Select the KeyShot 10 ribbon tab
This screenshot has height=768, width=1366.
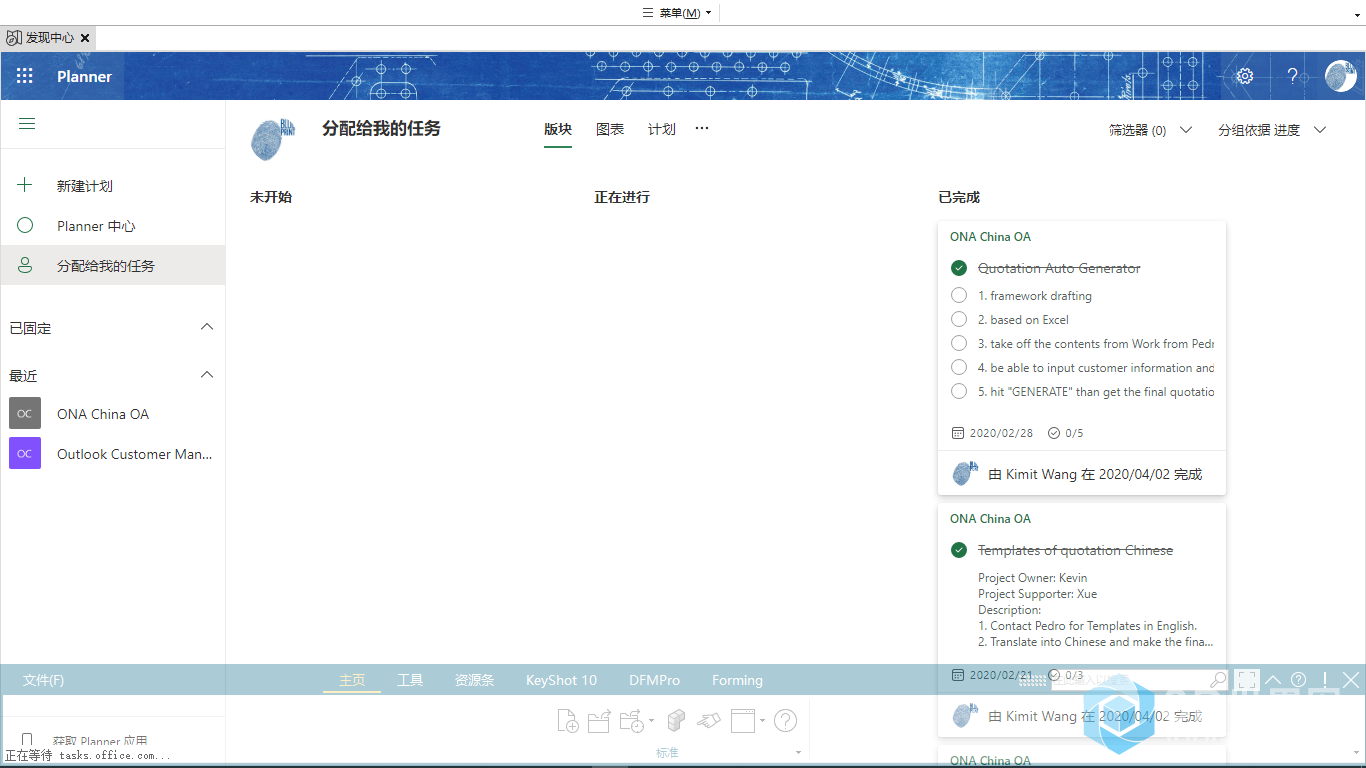tap(561, 680)
